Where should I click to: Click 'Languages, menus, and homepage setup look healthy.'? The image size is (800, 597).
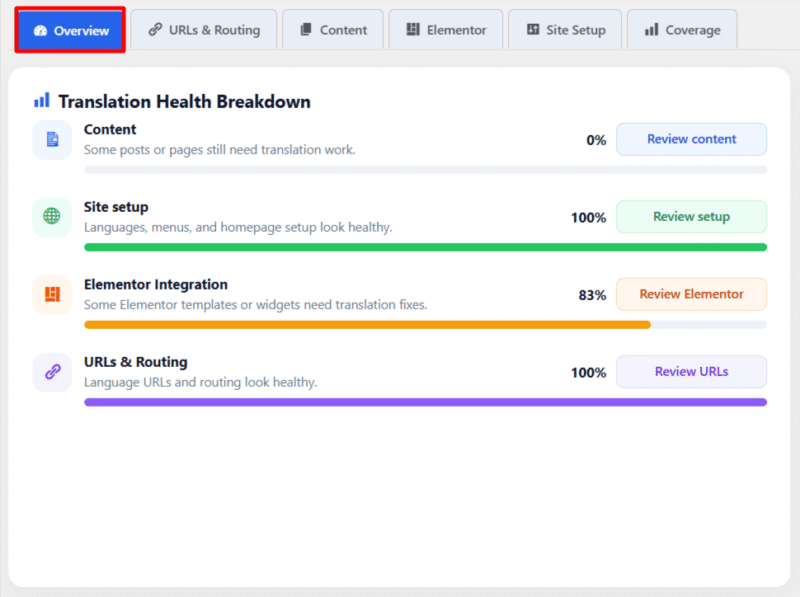point(238,228)
